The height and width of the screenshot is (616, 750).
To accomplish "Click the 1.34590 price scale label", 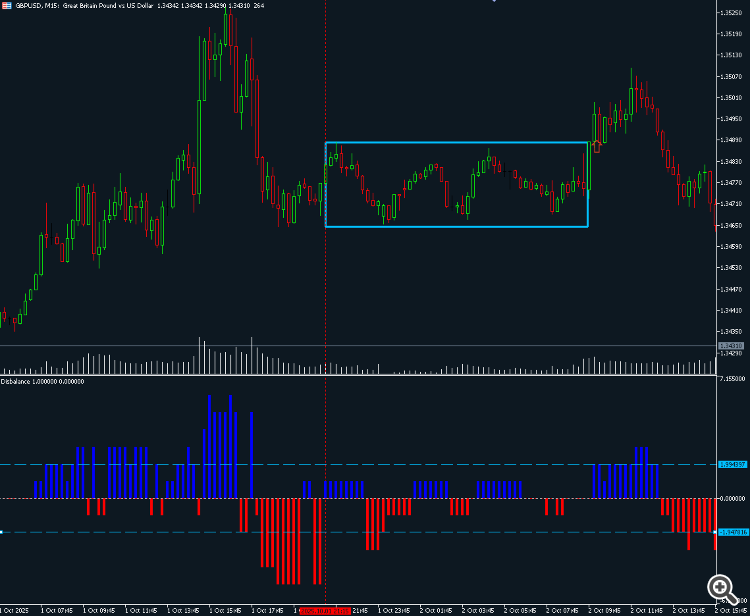I will coord(731,247).
